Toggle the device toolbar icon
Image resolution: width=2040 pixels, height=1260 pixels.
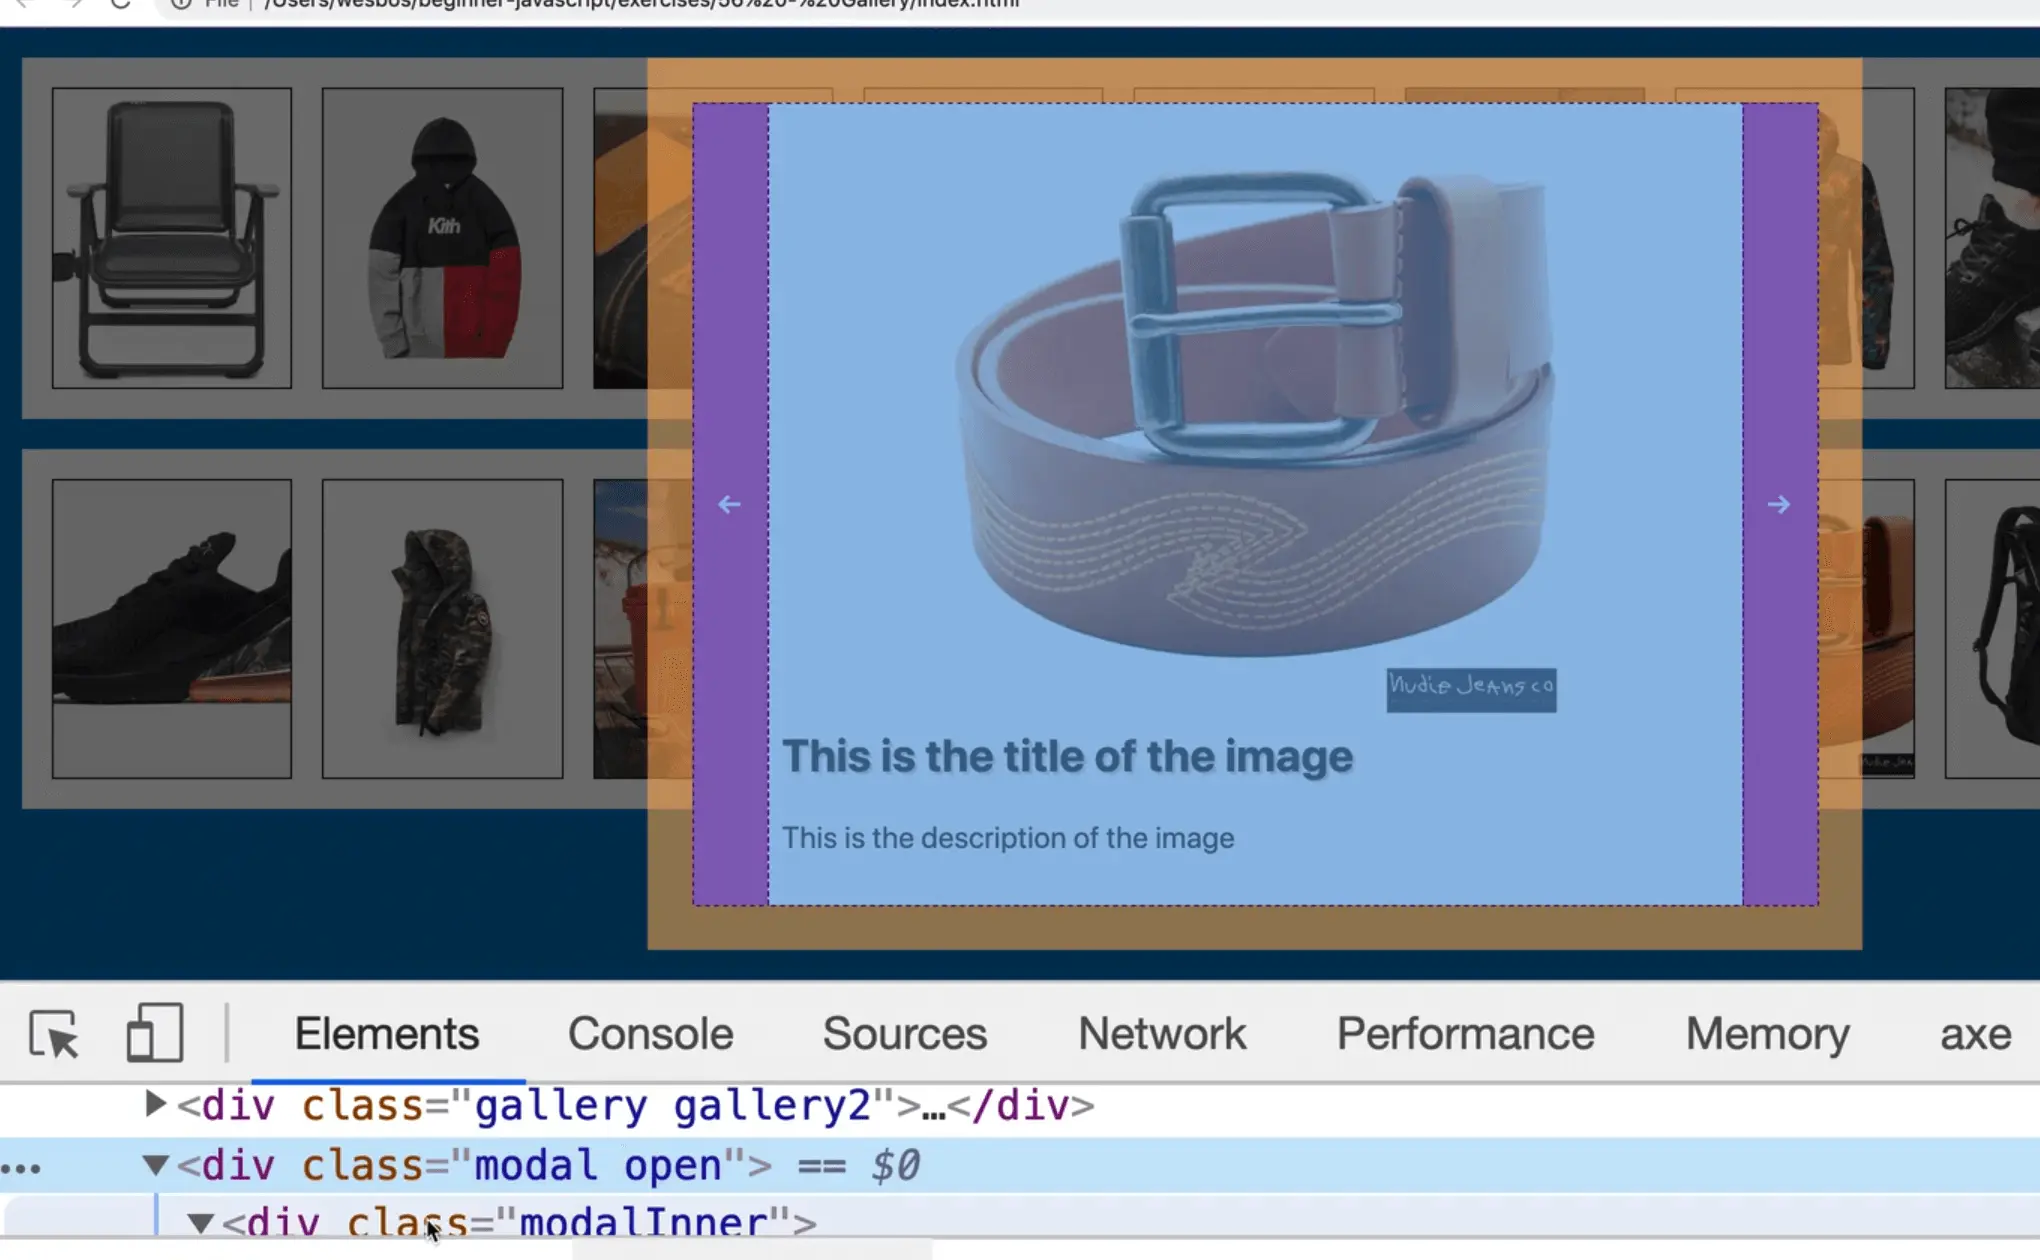pyautogui.click(x=155, y=1033)
